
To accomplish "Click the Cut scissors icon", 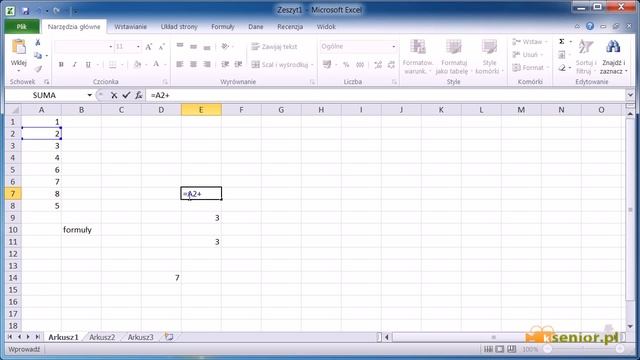I will pyautogui.click(x=38, y=42).
